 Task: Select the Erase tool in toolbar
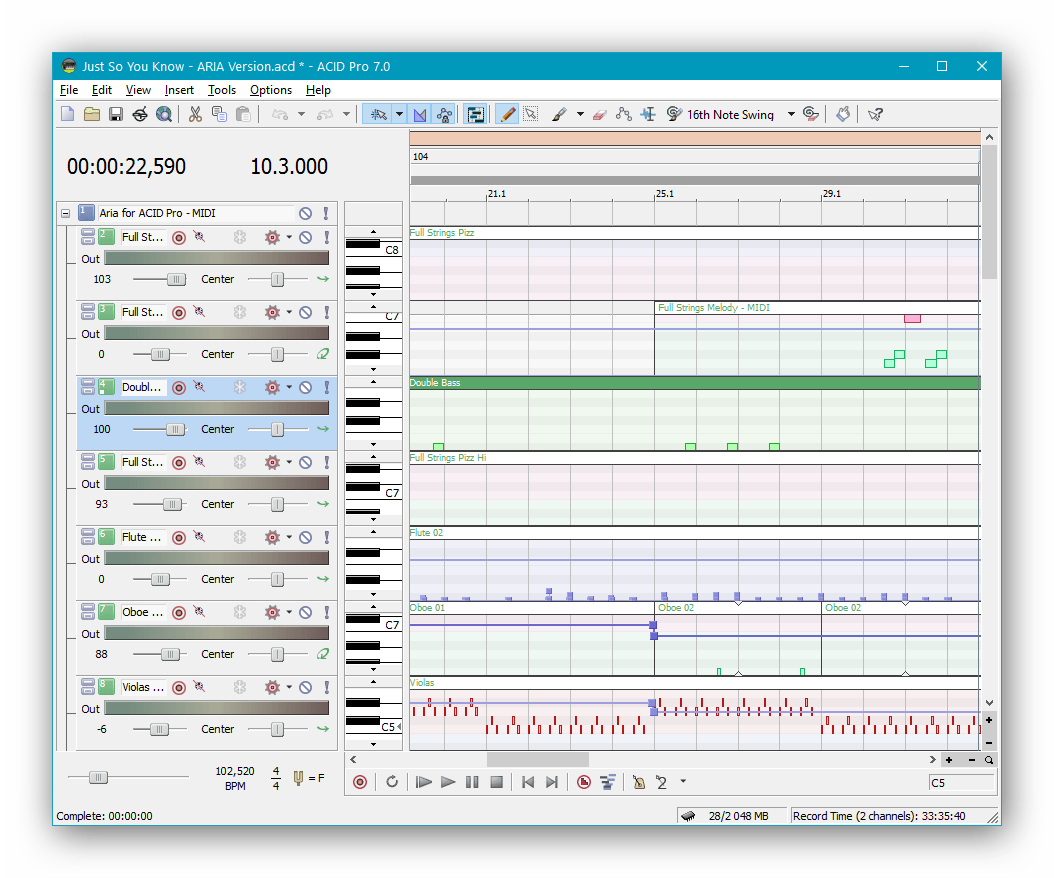tap(599, 114)
